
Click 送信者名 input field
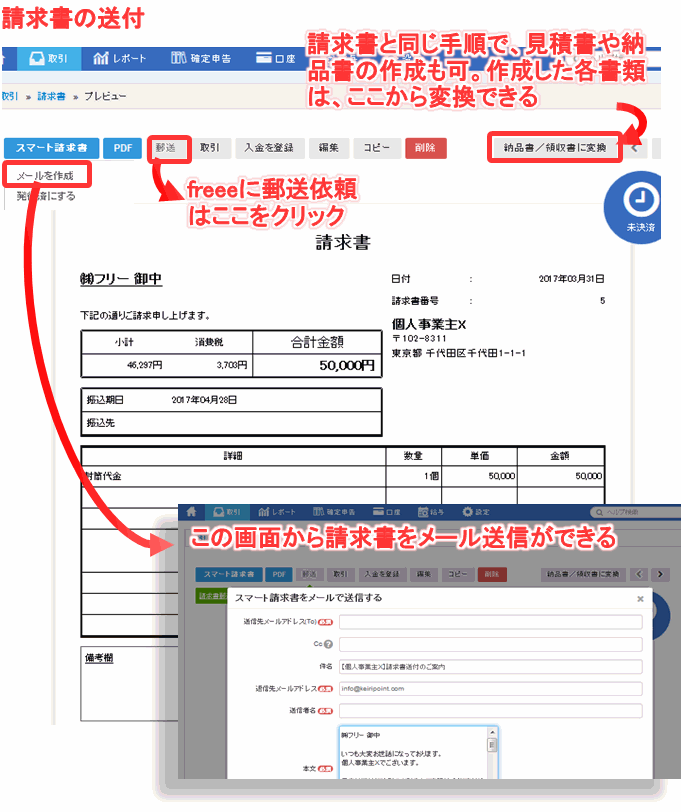click(x=490, y=710)
